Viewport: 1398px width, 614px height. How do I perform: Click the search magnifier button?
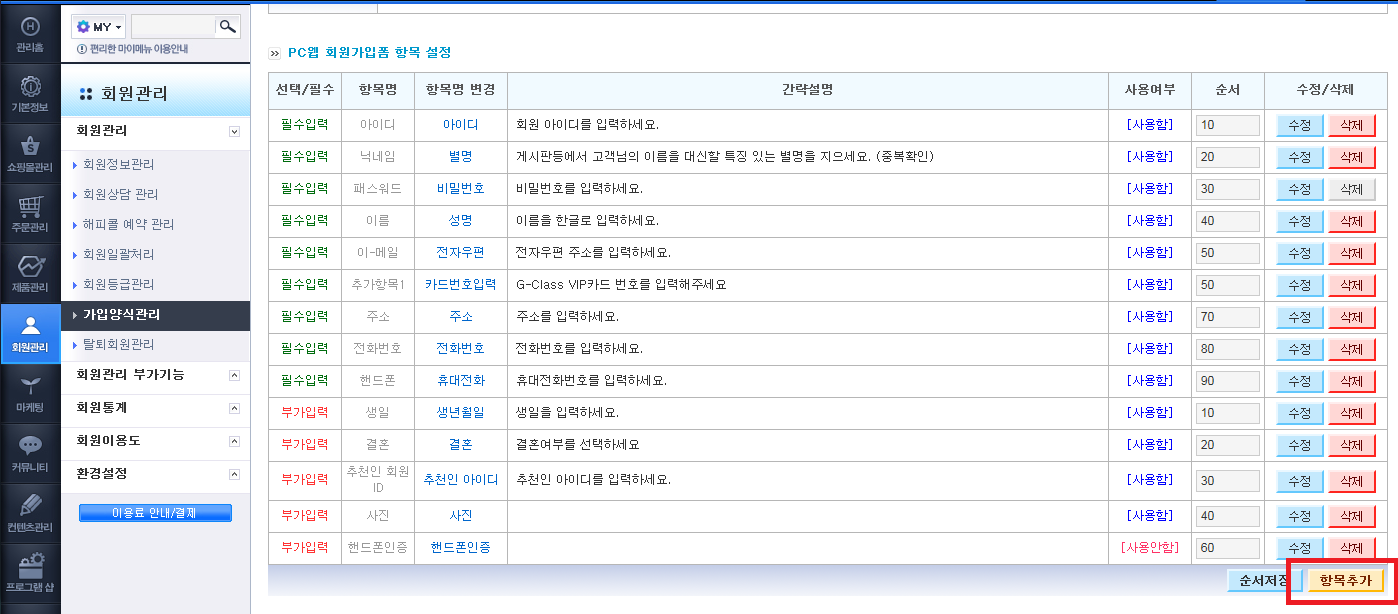point(228,26)
